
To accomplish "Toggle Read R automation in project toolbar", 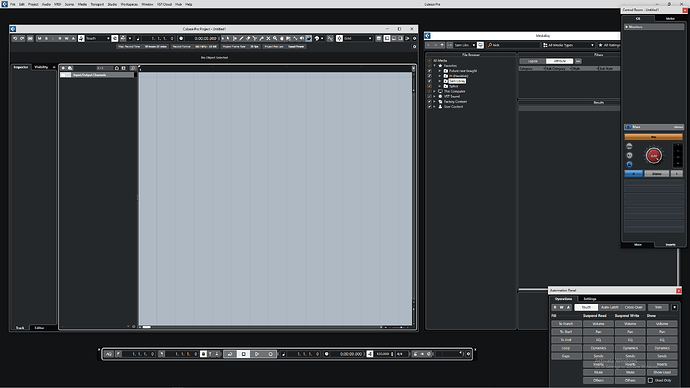I will coord(60,38).
